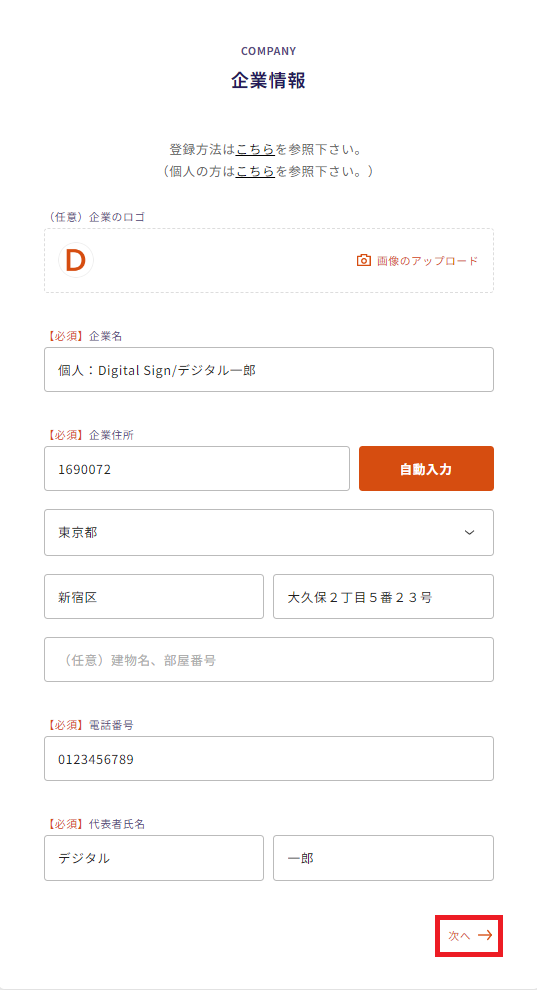Click 画像のアップロード text link

click(428, 260)
